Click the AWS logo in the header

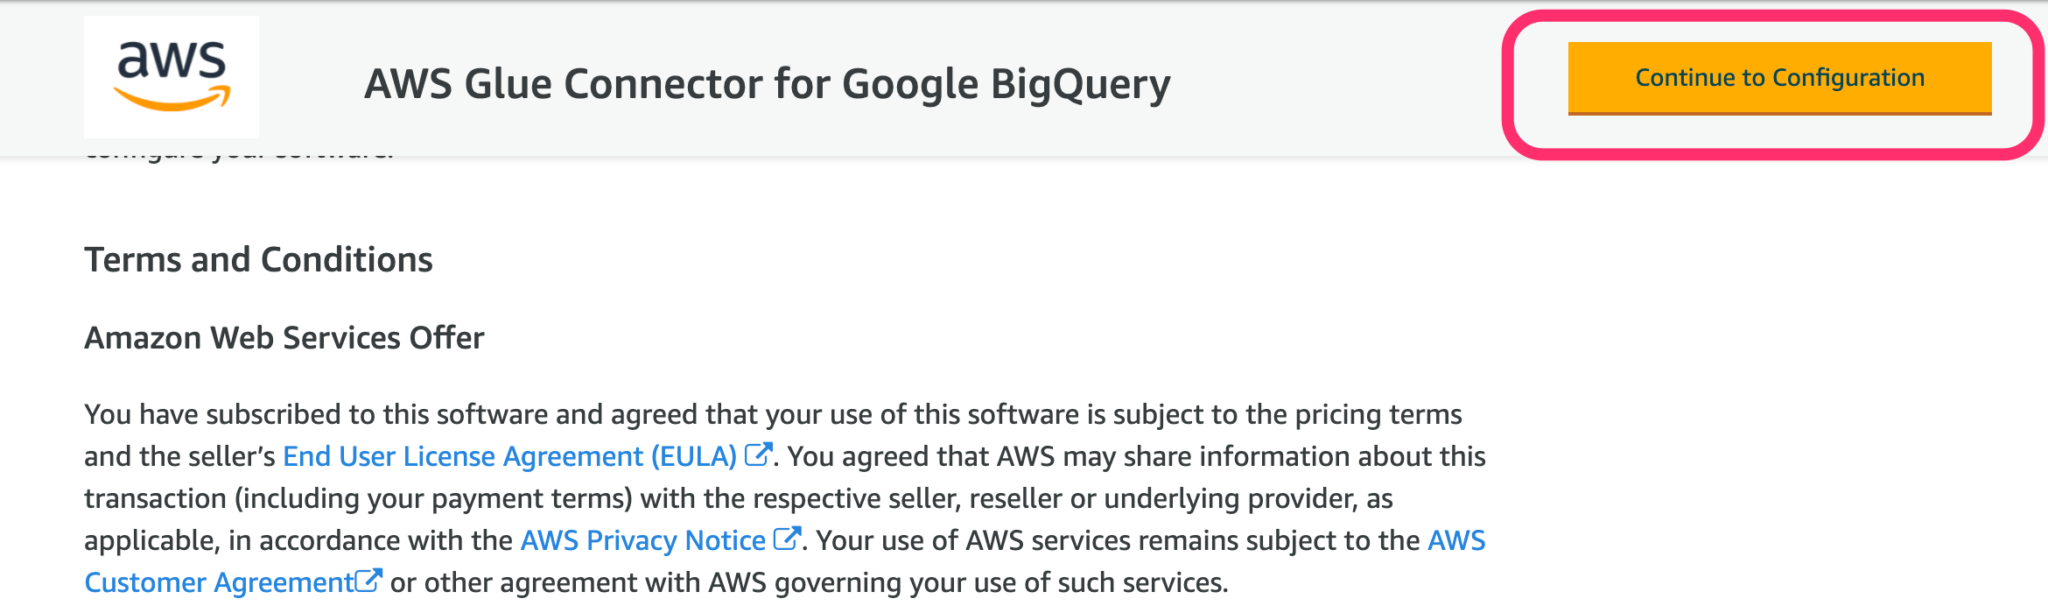pyautogui.click(x=172, y=75)
